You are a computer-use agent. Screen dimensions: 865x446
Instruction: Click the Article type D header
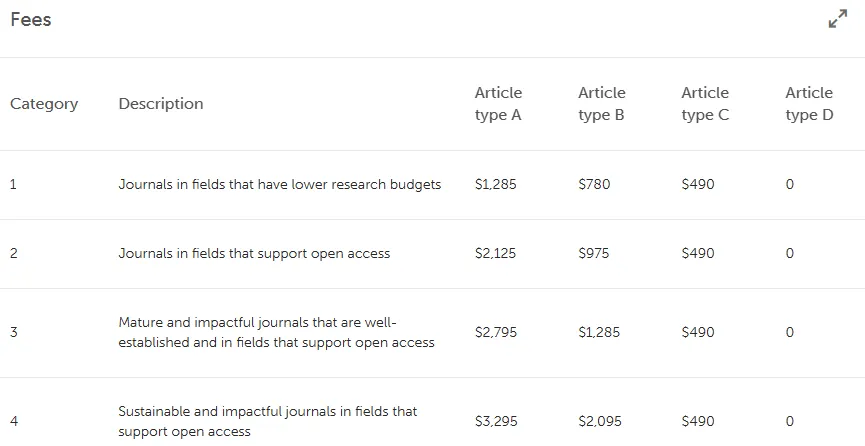809,104
